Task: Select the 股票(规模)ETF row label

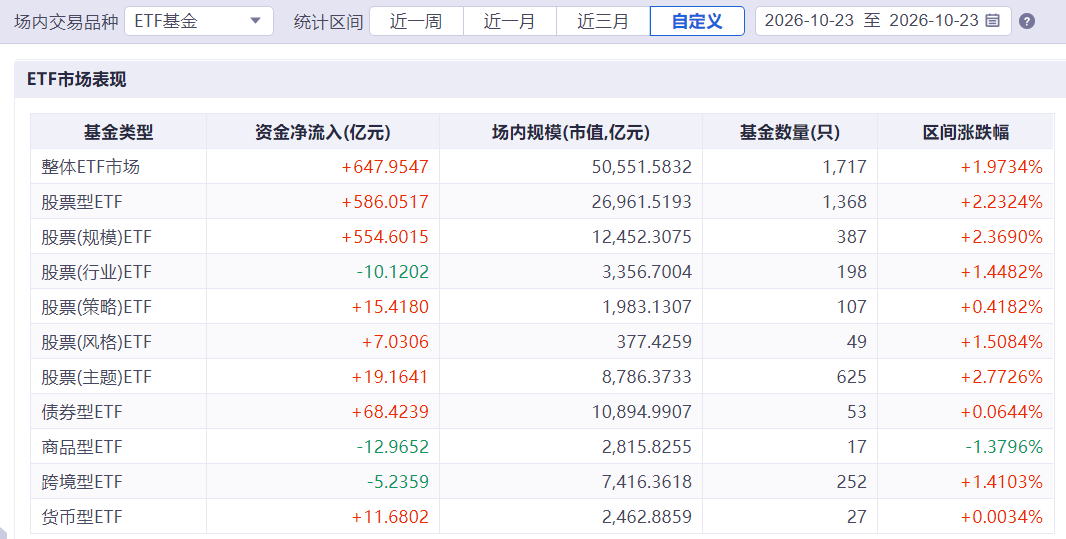Action: tap(97, 237)
